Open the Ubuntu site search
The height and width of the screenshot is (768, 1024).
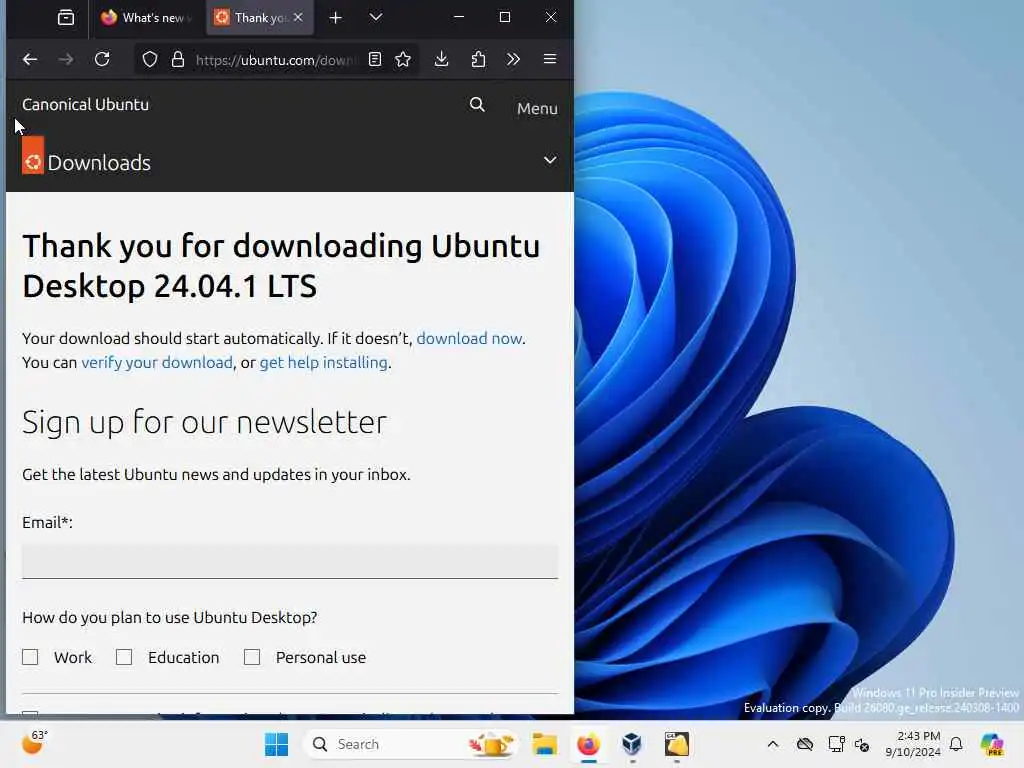477,104
